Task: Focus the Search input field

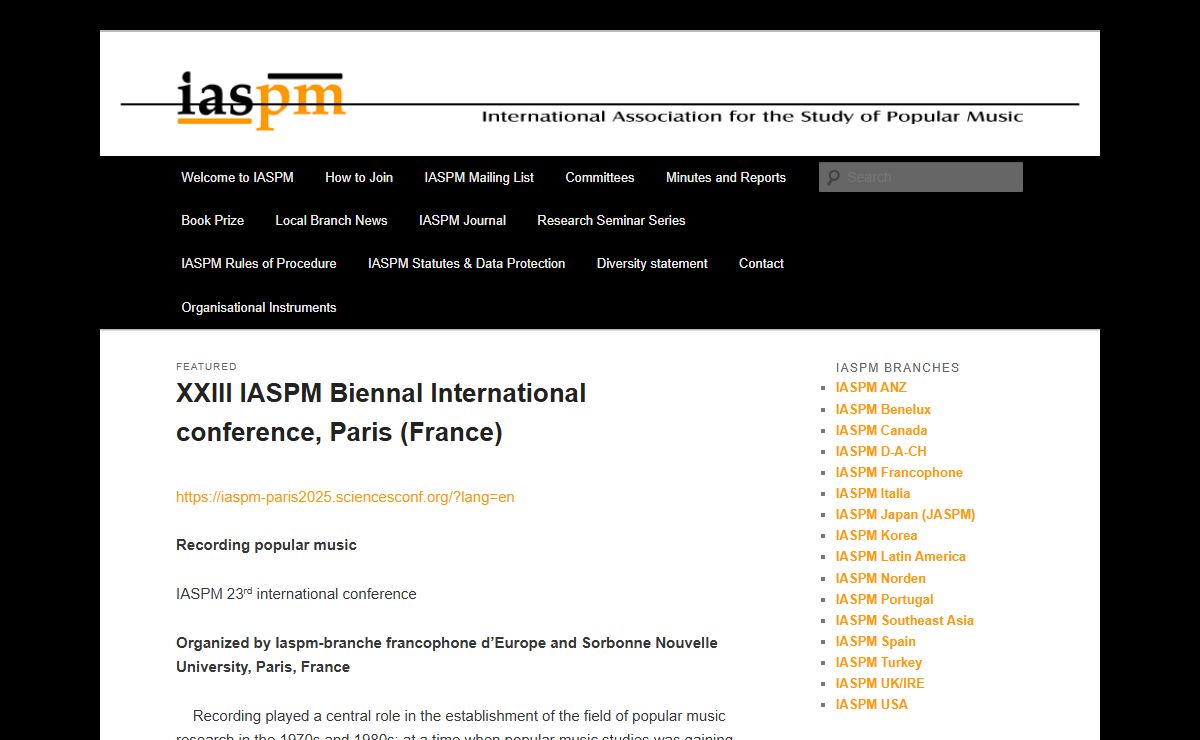Action: (x=921, y=177)
